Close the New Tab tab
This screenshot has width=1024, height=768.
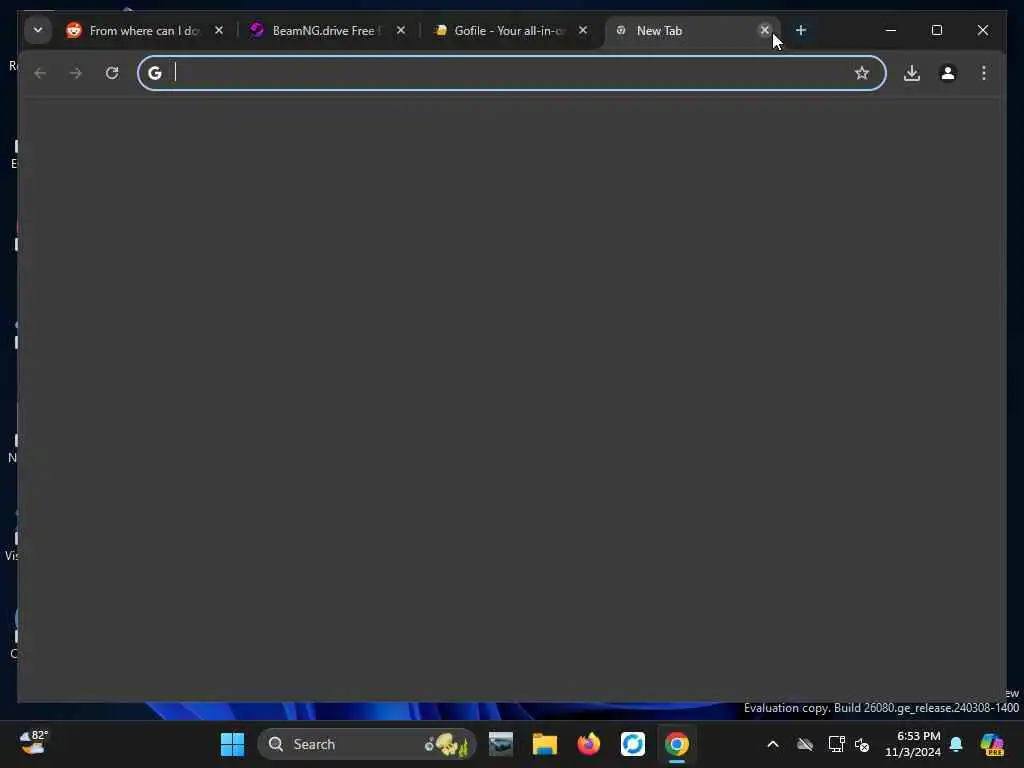coord(765,30)
